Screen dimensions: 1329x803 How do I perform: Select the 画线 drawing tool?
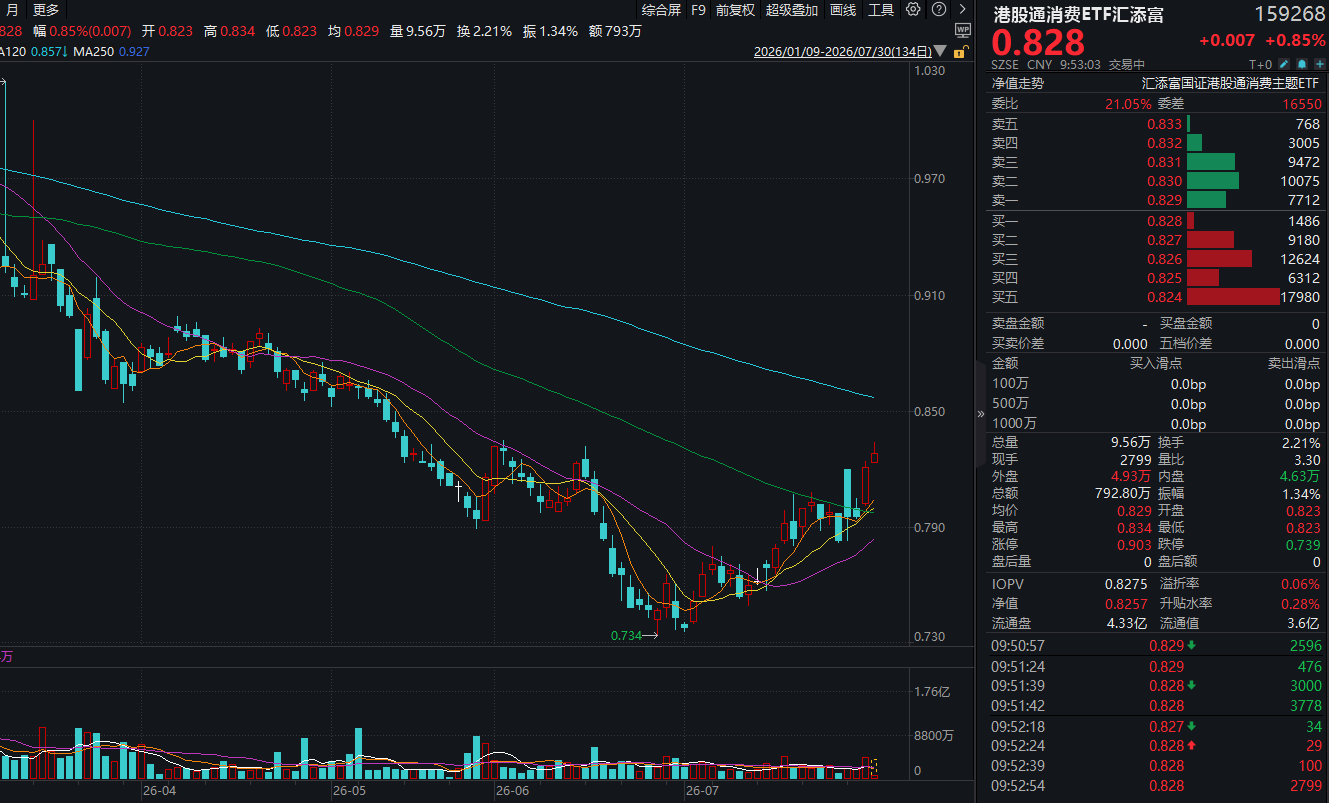pyautogui.click(x=843, y=10)
